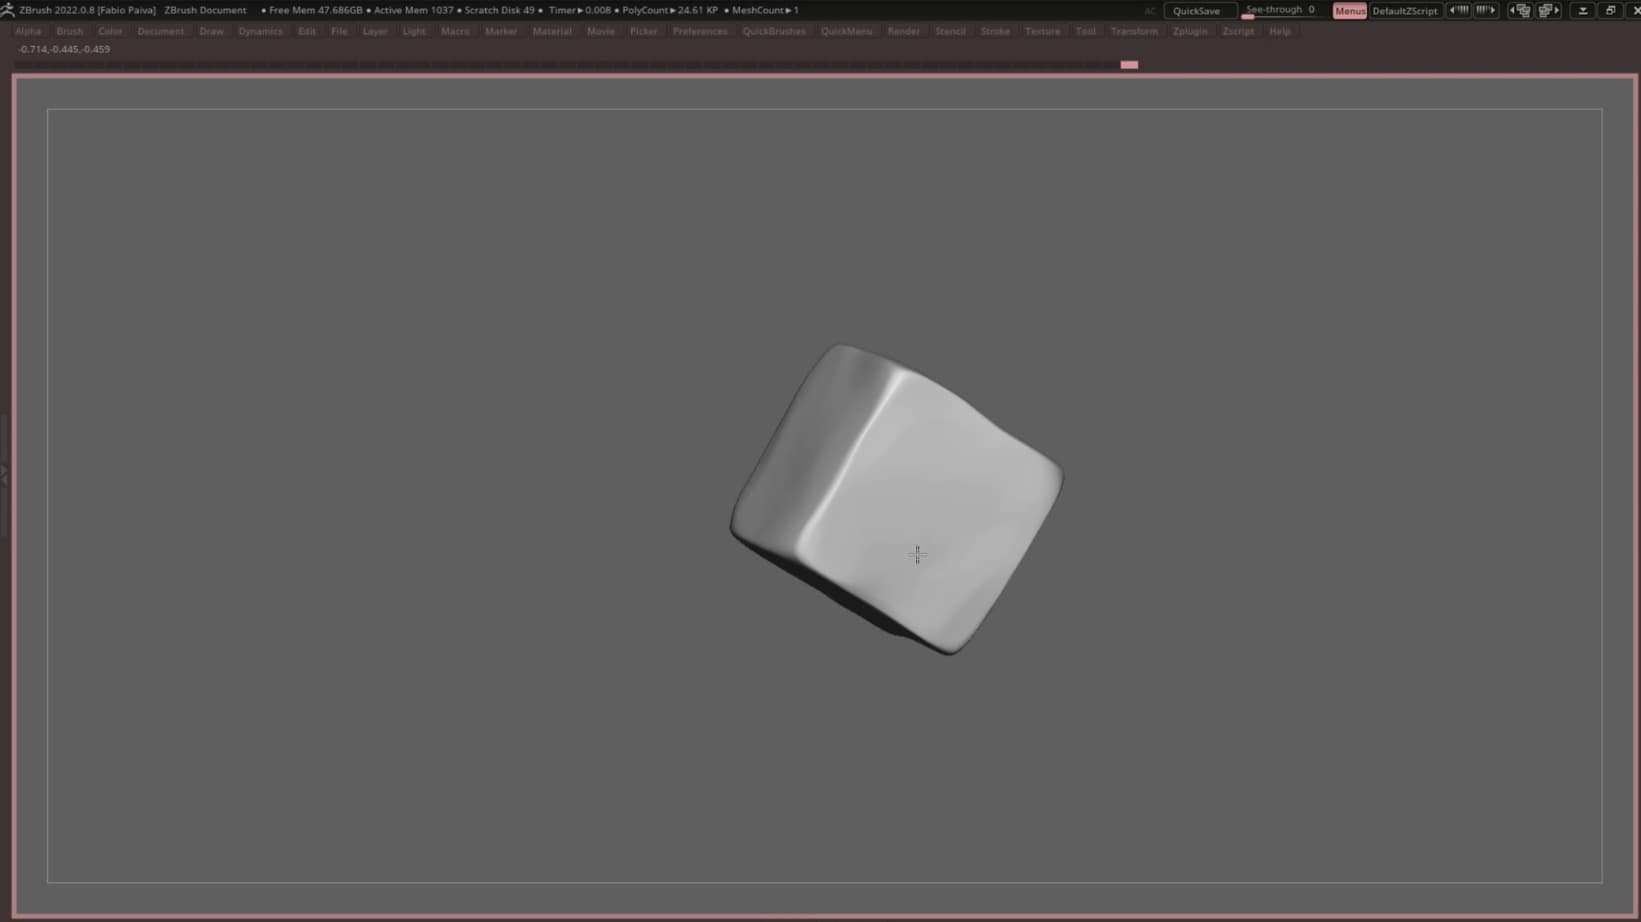Open the Draw menu
The image size is (1641, 922).
tap(211, 31)
